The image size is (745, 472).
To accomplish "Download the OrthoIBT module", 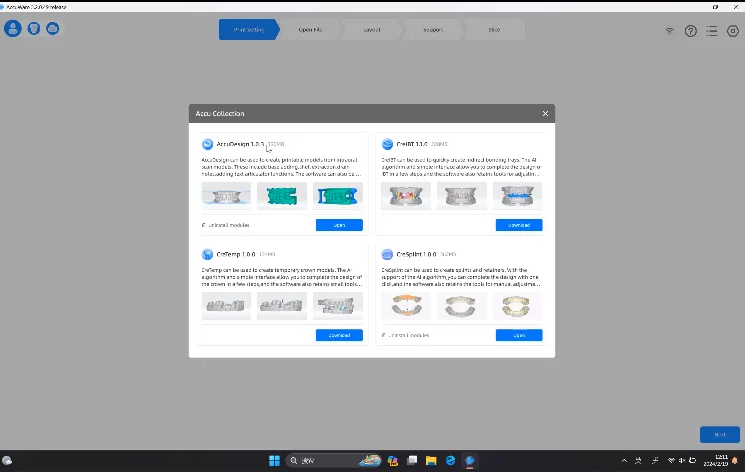I will pos(518,225).
